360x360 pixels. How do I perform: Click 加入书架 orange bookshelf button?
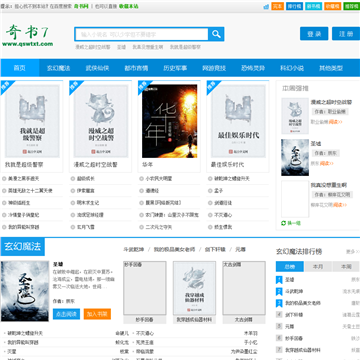pos(97,314)
